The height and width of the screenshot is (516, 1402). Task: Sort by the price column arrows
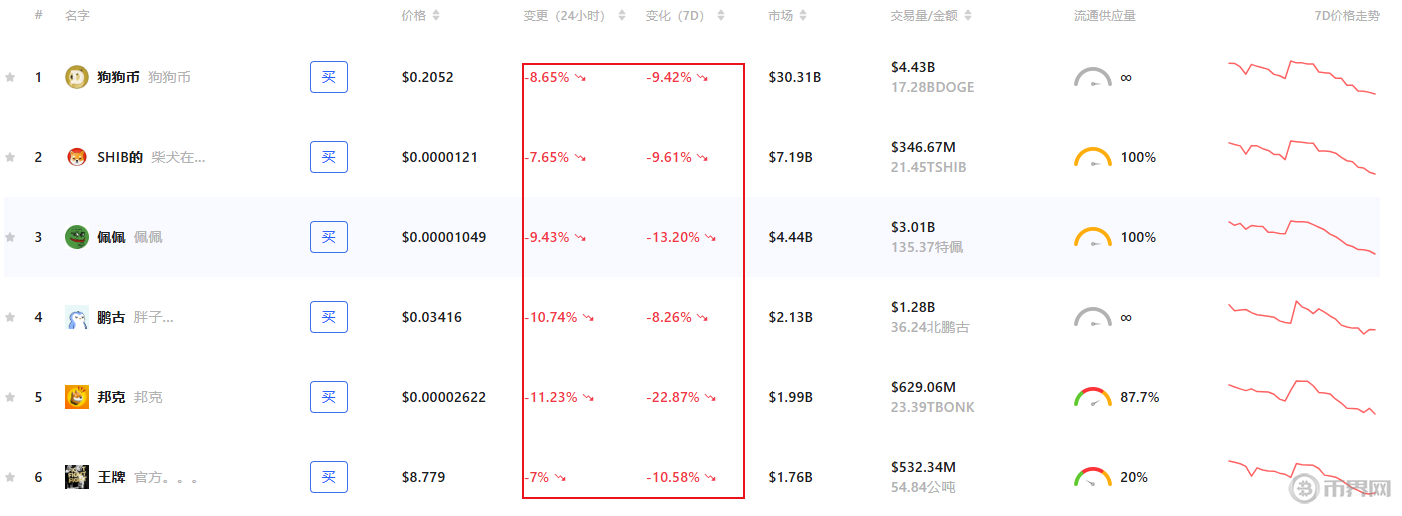(436, 16)
